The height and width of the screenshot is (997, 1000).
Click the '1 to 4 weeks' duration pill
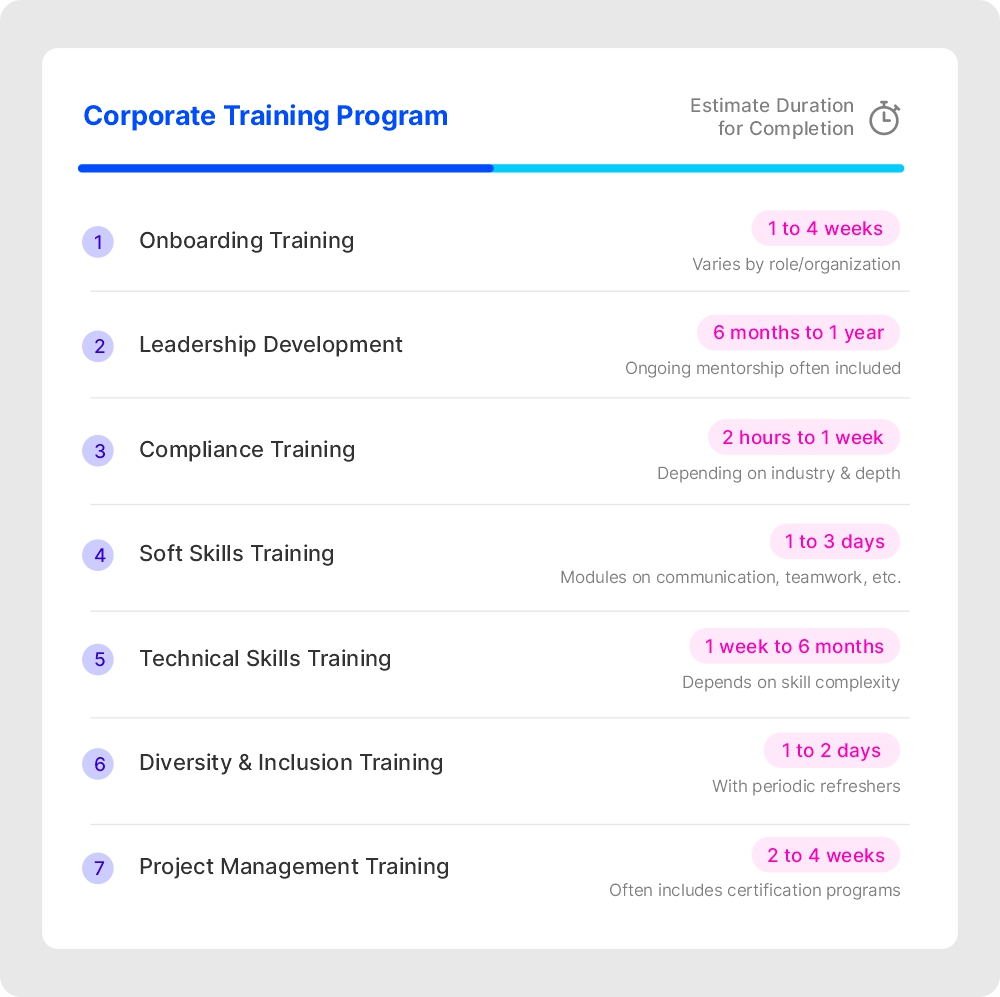[826, 228]
